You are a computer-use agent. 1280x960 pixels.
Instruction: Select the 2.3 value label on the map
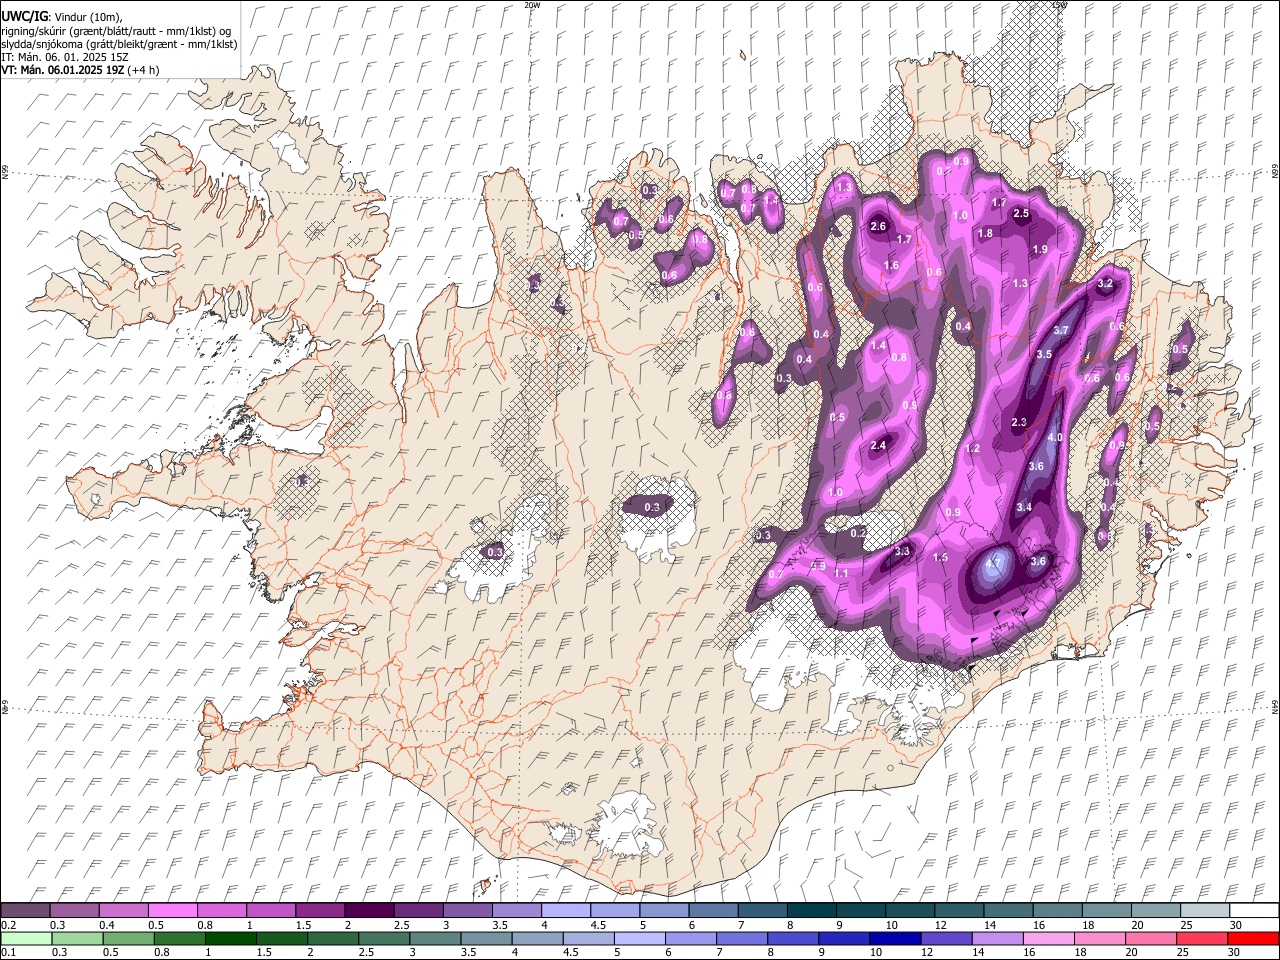click(x=1019, y=423)
